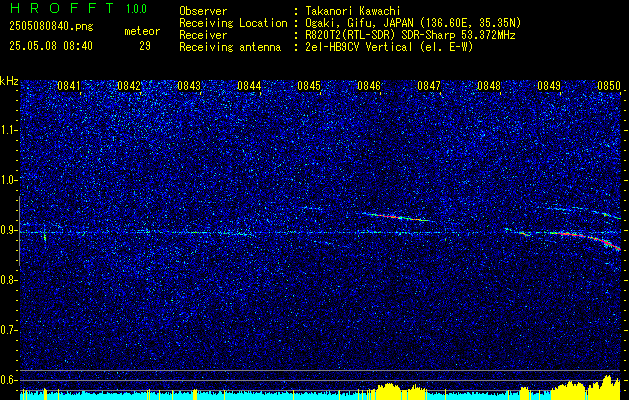The width and height of the screenshot is (629, 400).
Task: Click the 0842 time marker
Action: pos(129,86)
